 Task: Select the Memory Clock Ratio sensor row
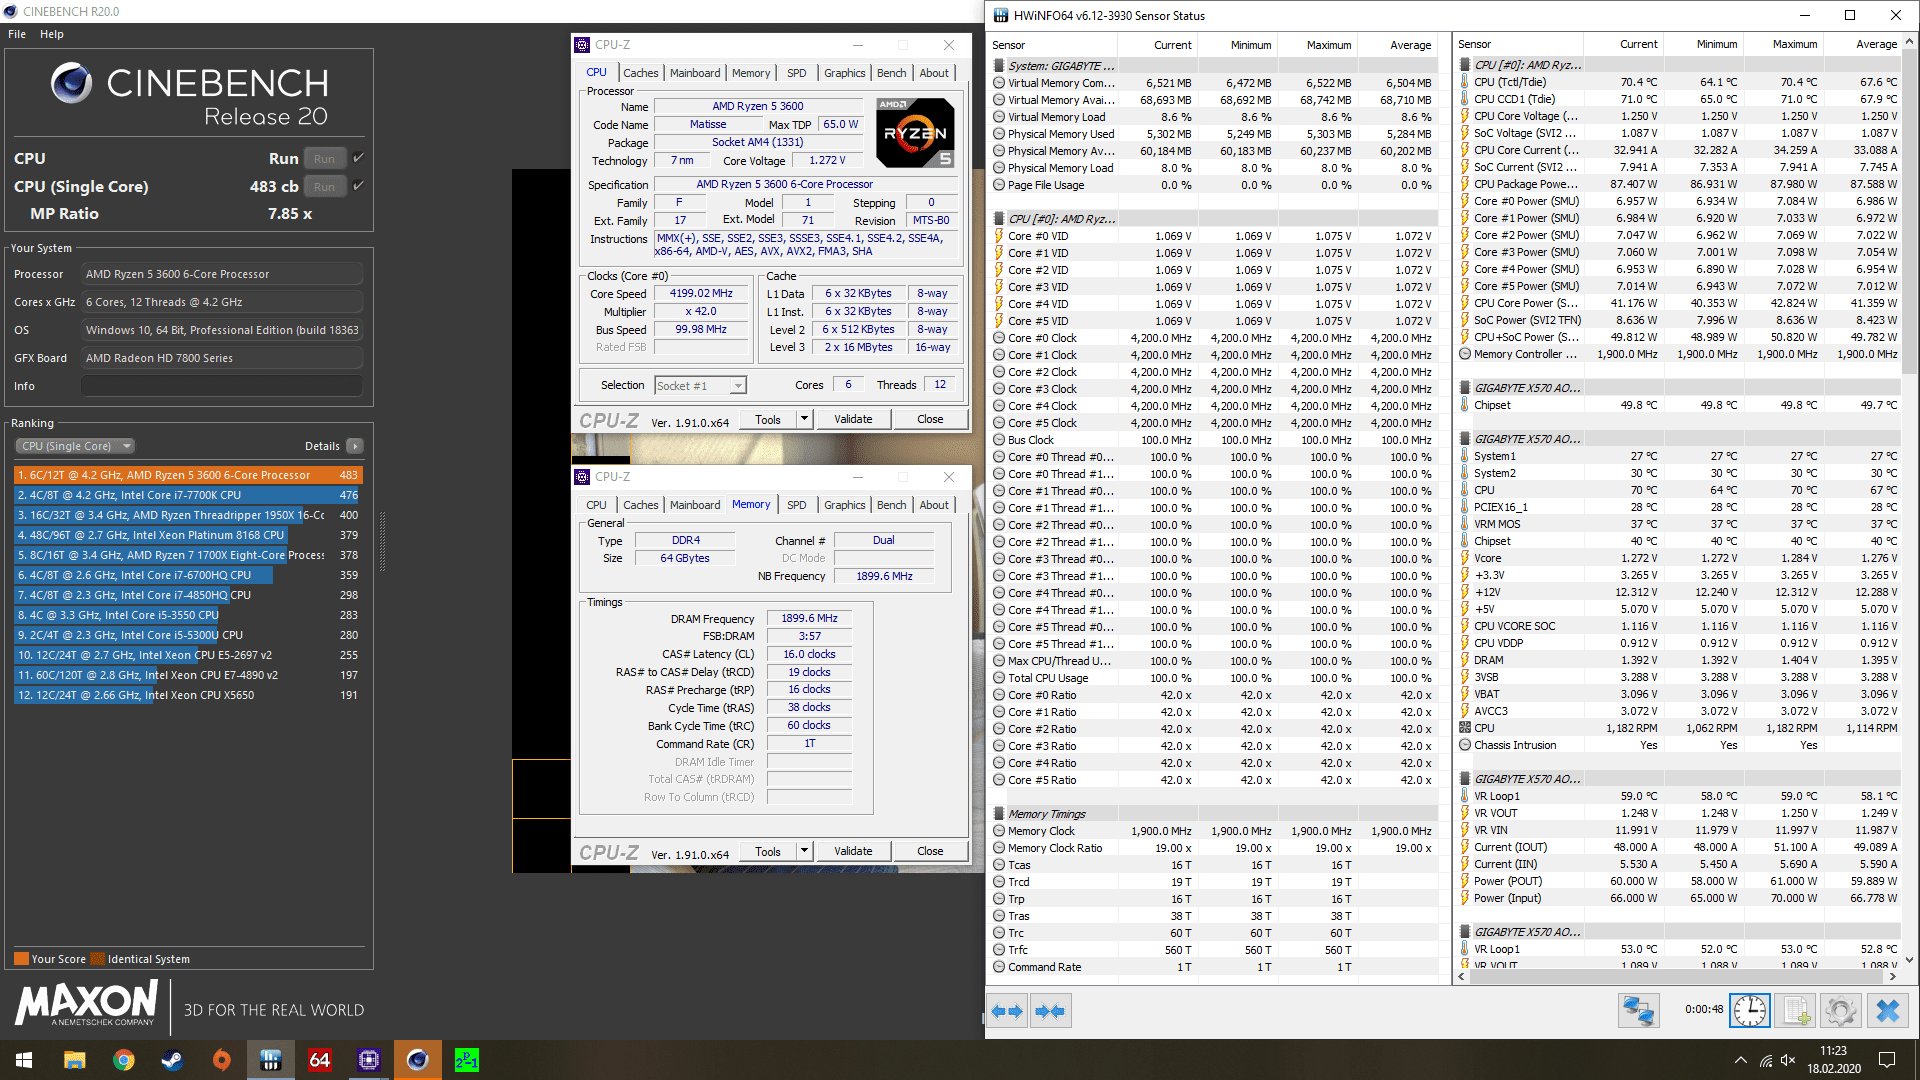click(1213, 848)
